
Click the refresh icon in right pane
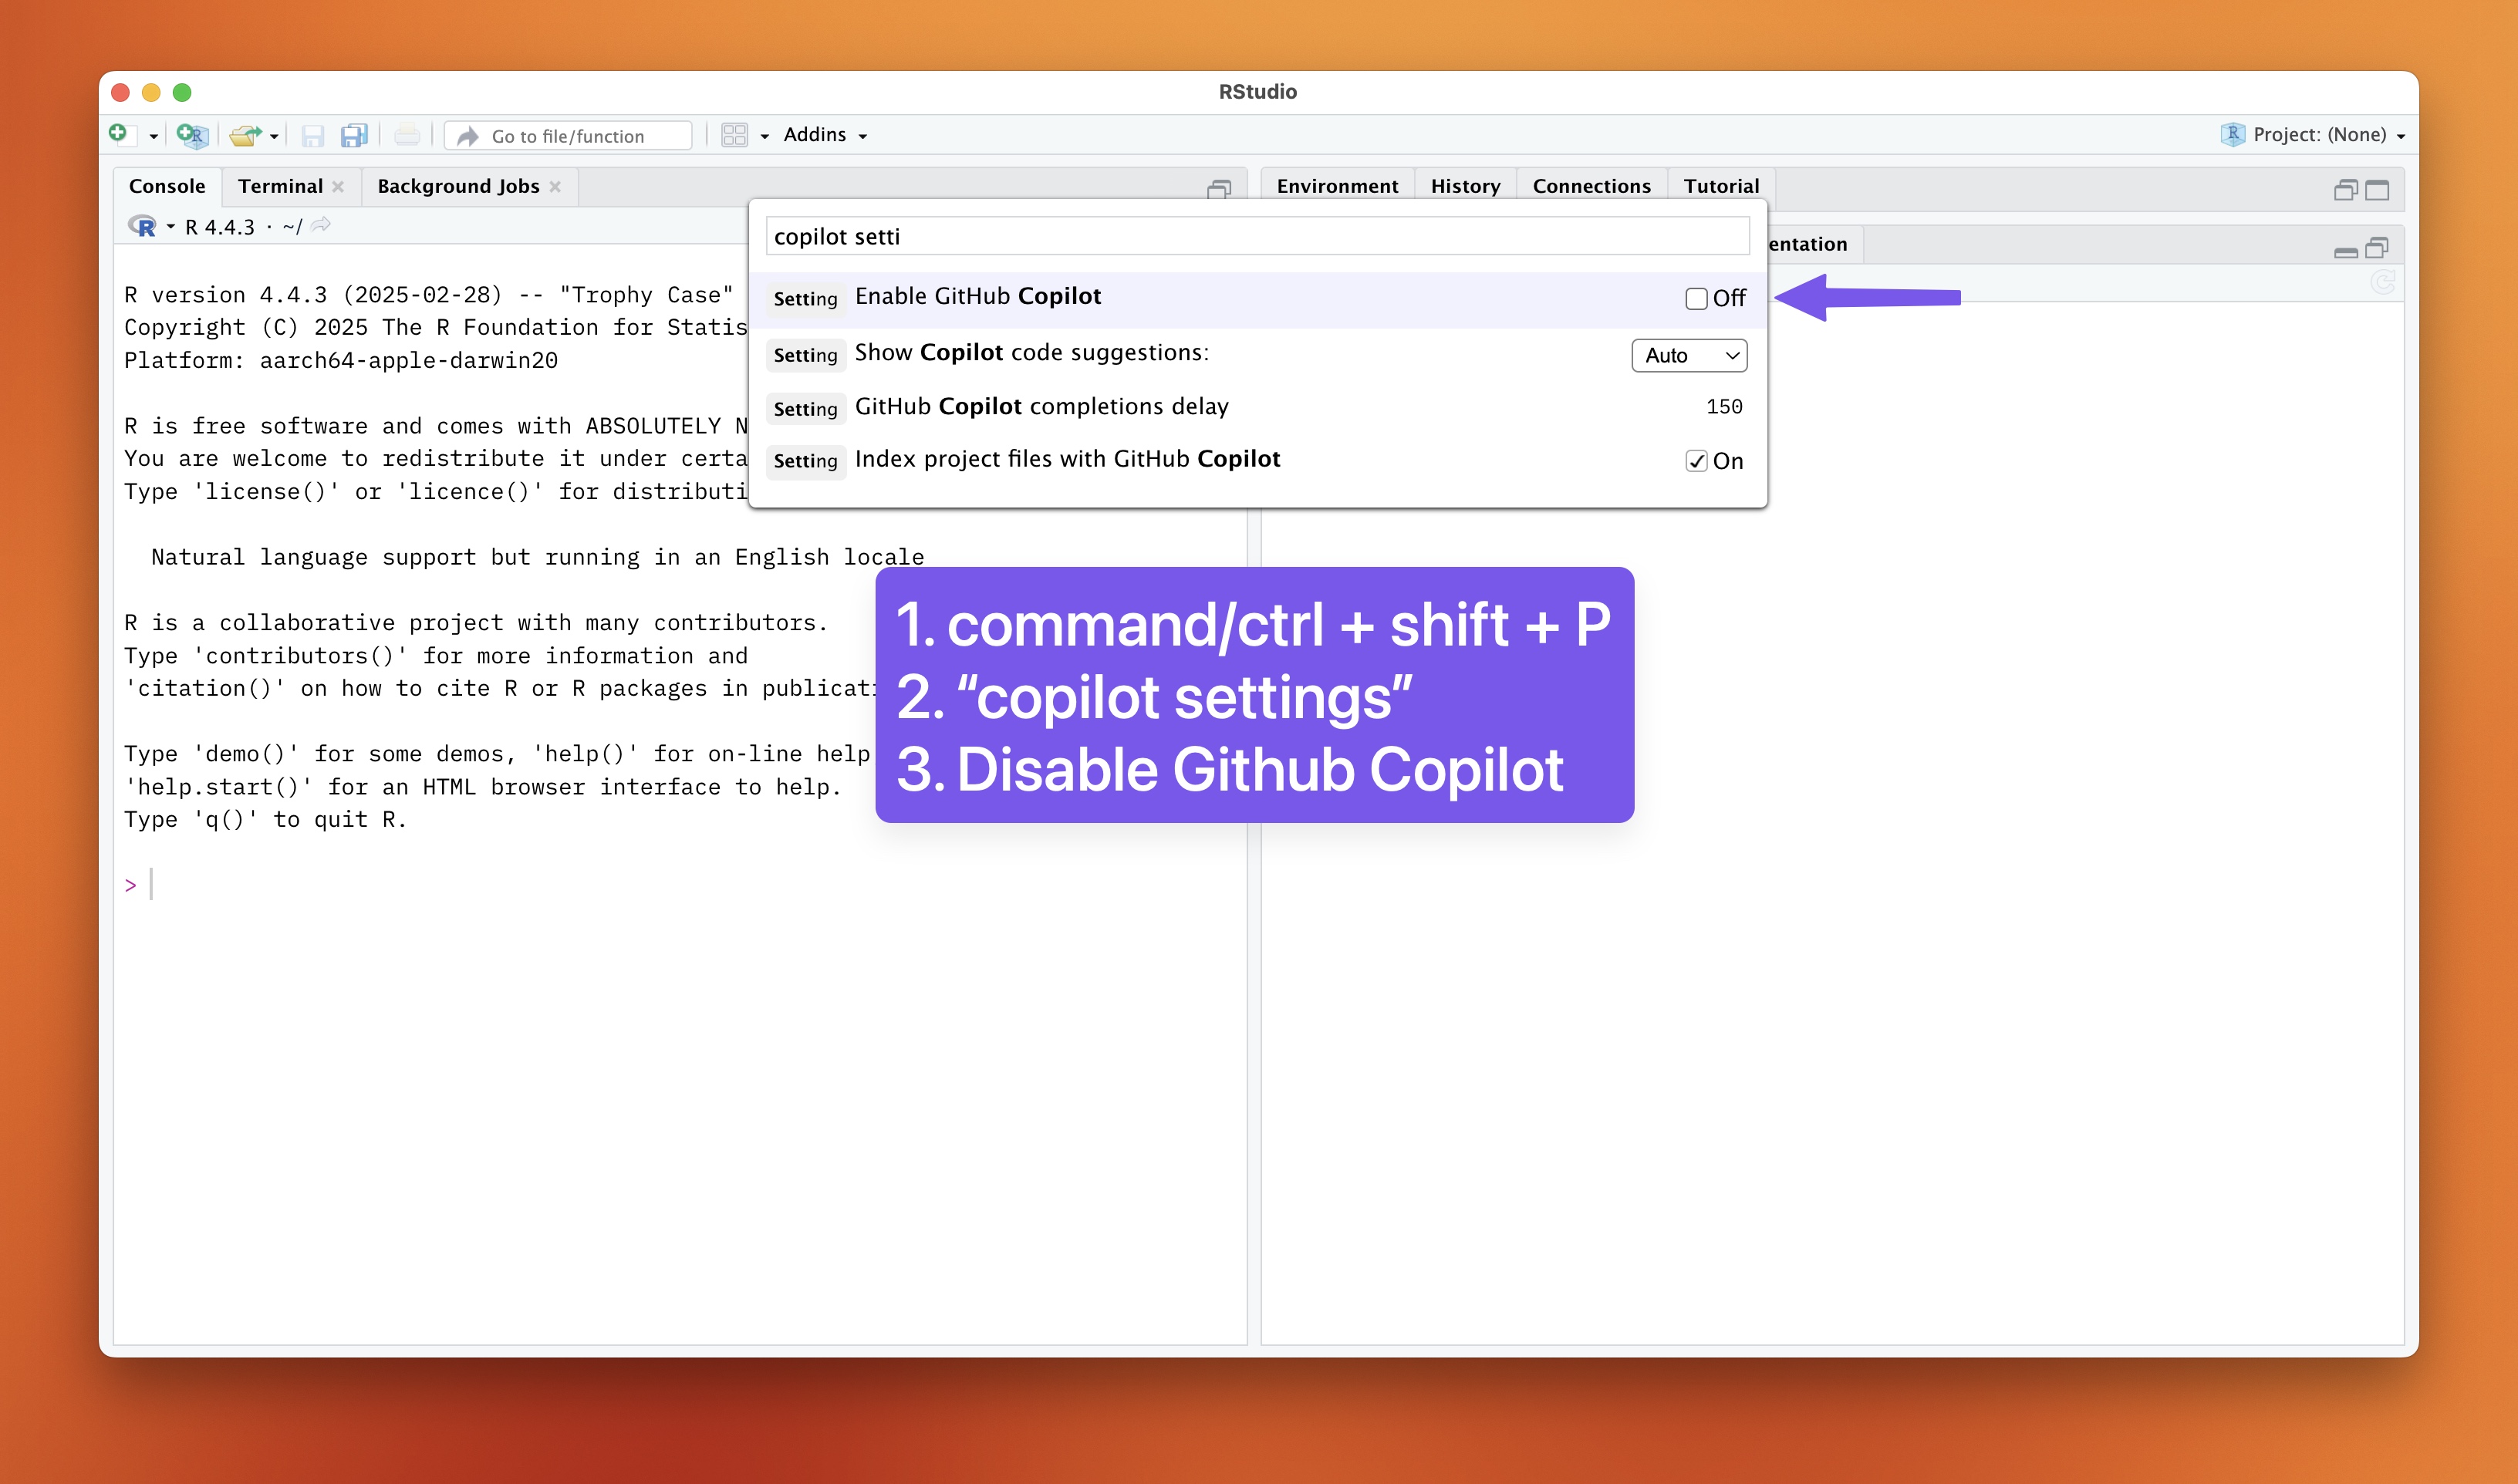(x=2383, y=283)
